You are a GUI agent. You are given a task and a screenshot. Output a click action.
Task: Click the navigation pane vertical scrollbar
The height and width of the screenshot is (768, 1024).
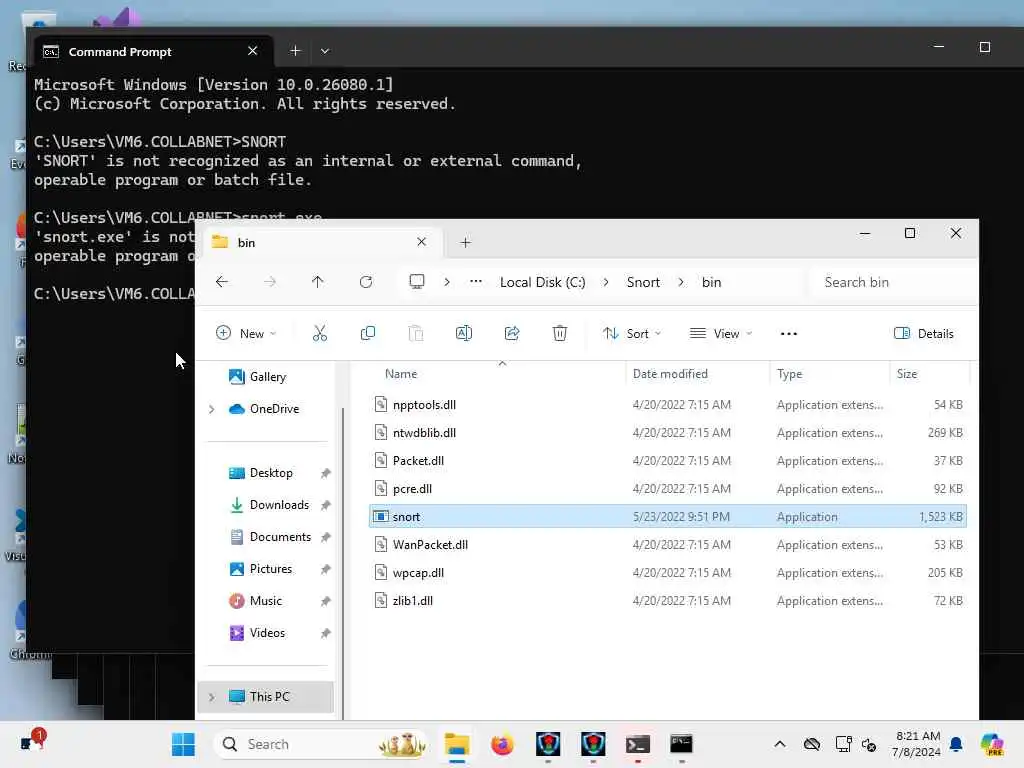click(x=343, y=562)
